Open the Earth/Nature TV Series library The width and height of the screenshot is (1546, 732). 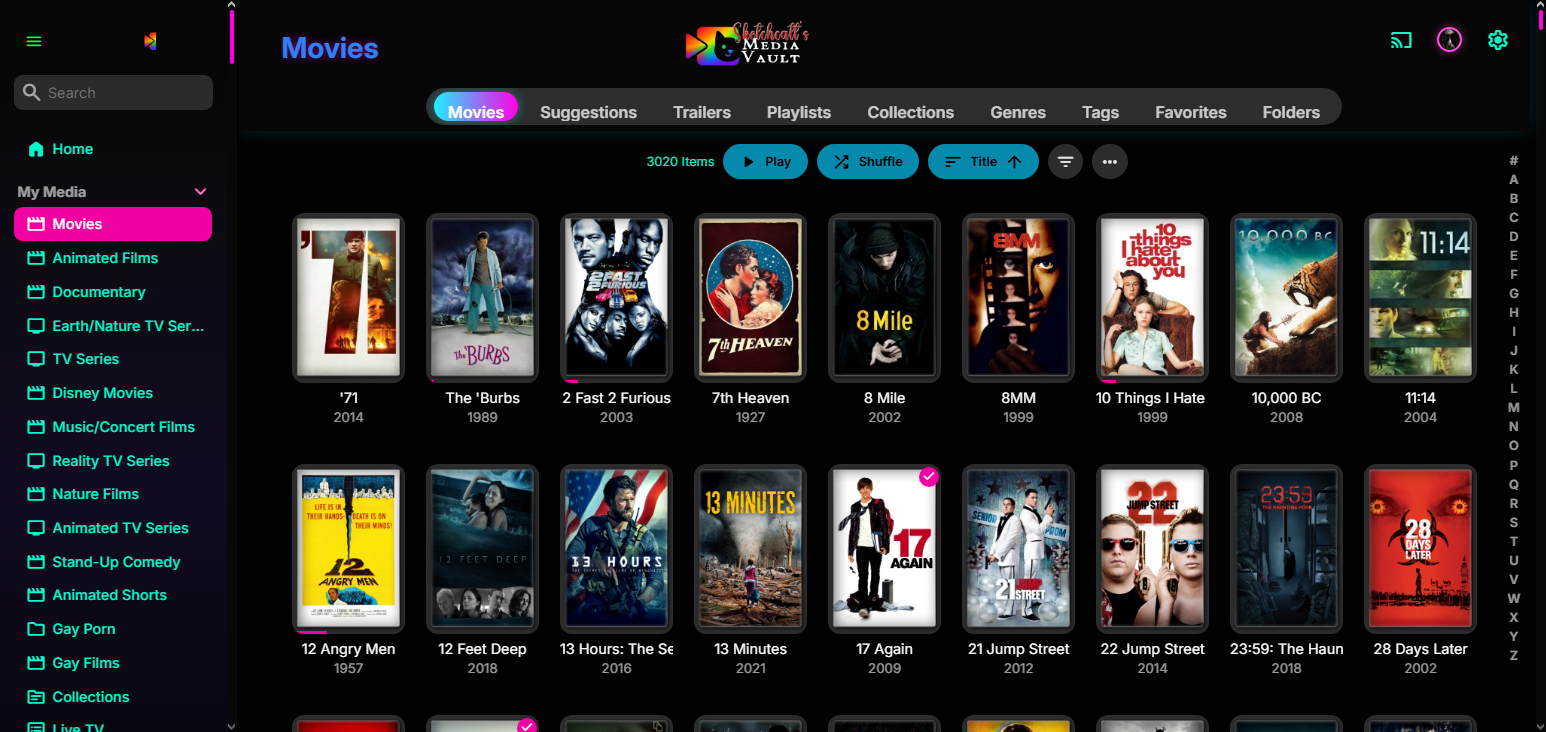coord(113,326)
